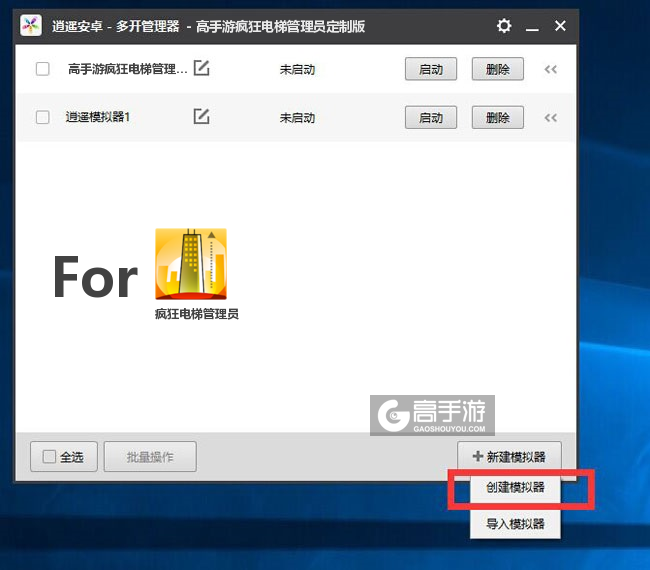Edit name of 逍遥模拟器1
The width and height of the screenshot is (650, 570).
pyautogui.click(x=201, y=116)
